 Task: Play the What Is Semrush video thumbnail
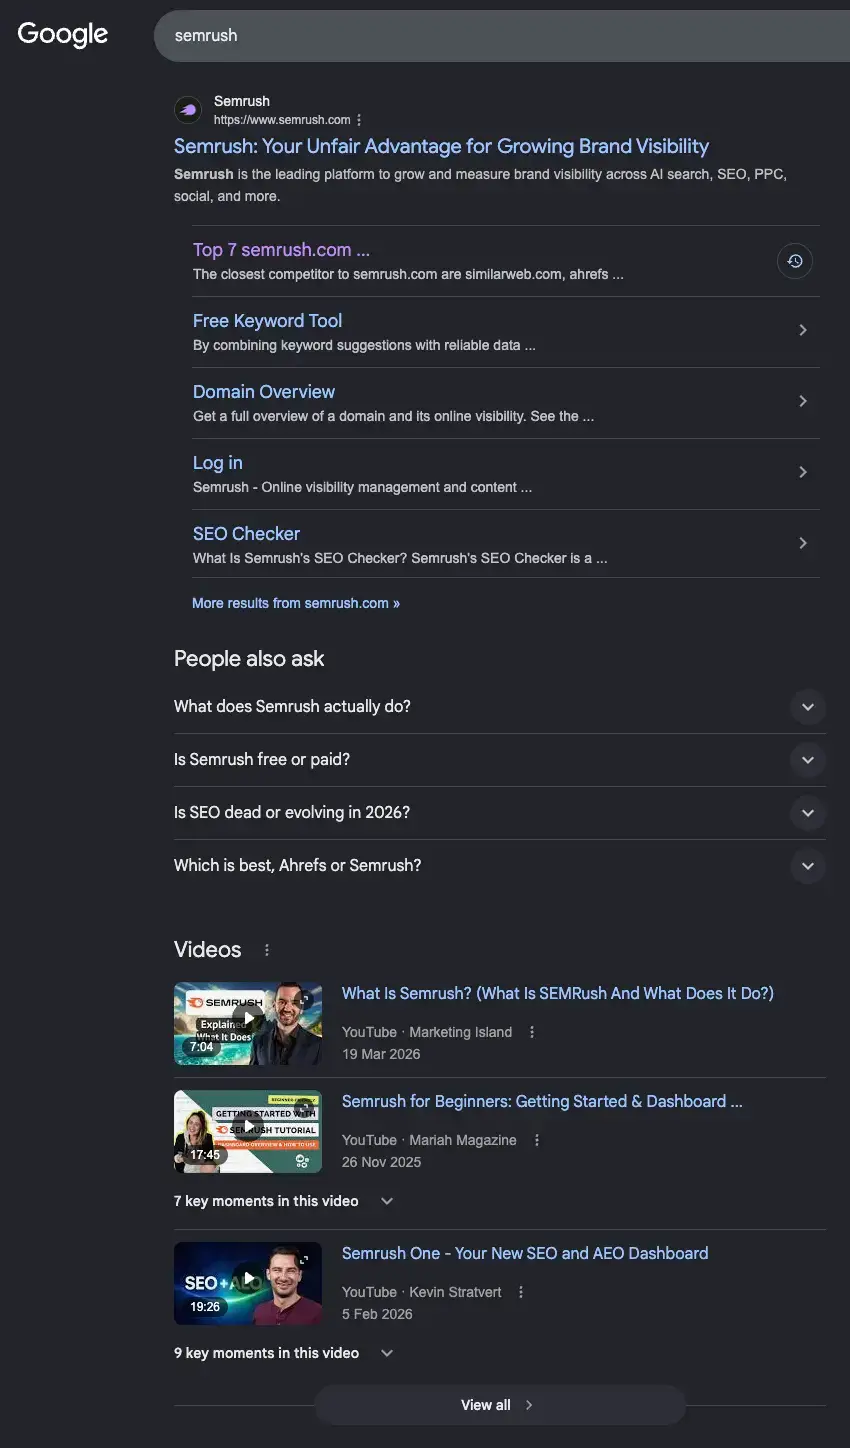[x=248, y=1023]
